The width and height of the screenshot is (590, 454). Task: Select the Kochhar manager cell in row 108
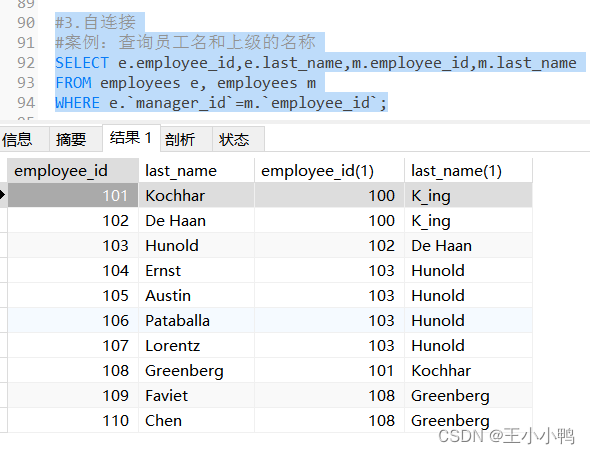click(468, 370)
